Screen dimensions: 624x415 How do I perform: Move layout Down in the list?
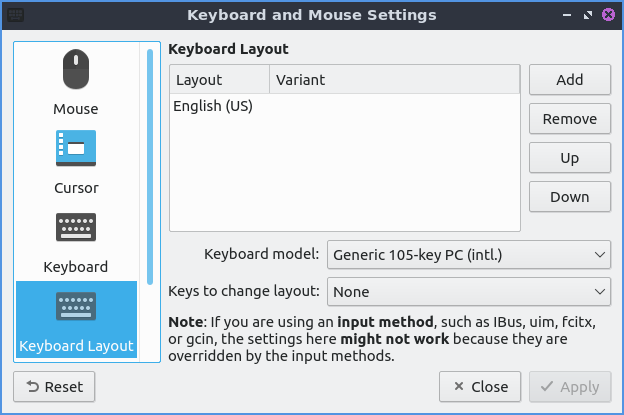coord(569,197)
